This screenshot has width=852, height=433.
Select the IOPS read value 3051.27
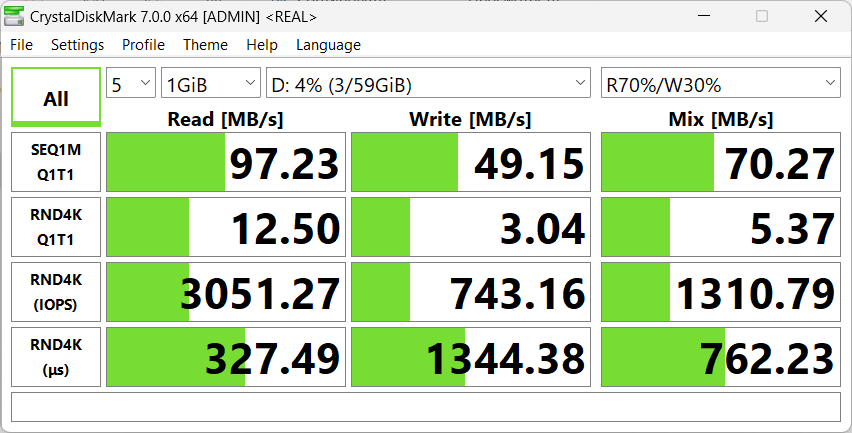pyautogui.click(x=226, y=292)
